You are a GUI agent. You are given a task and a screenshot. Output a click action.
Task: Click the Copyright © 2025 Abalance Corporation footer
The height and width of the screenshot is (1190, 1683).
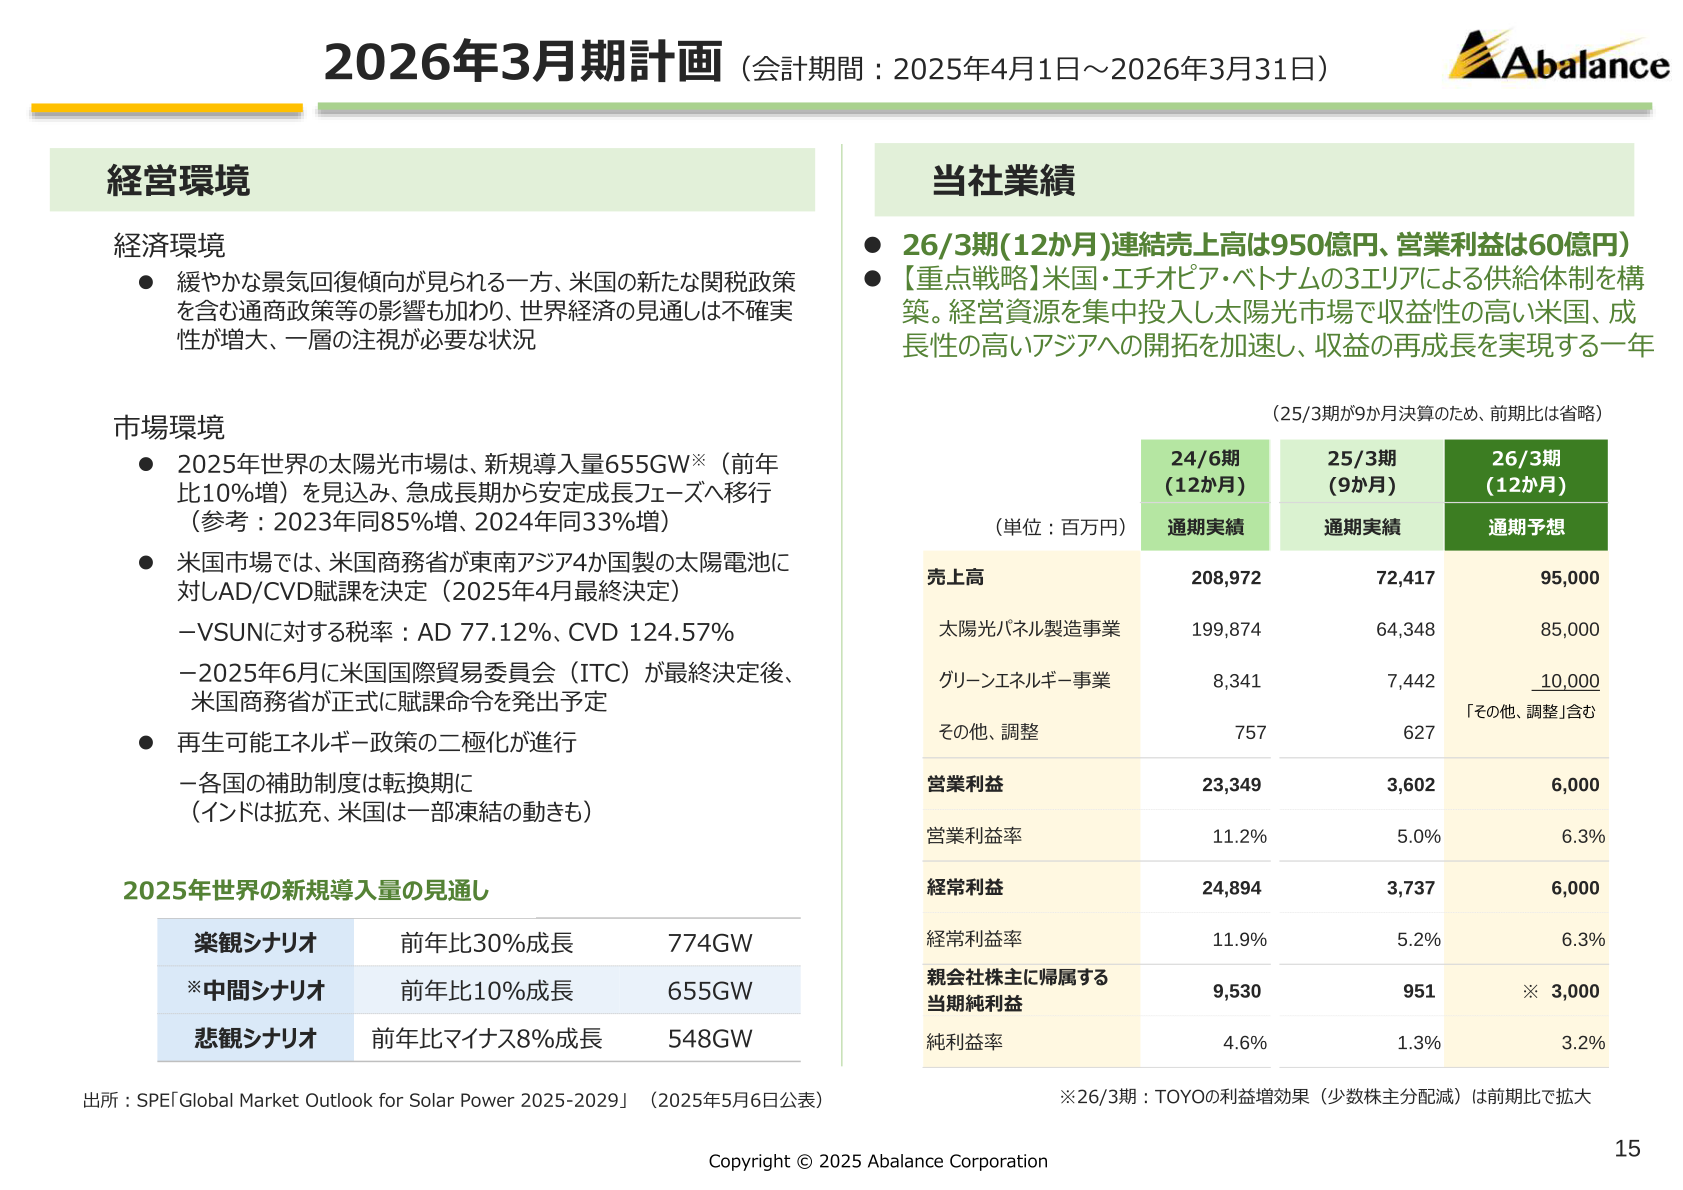(x=878, y=1161)
